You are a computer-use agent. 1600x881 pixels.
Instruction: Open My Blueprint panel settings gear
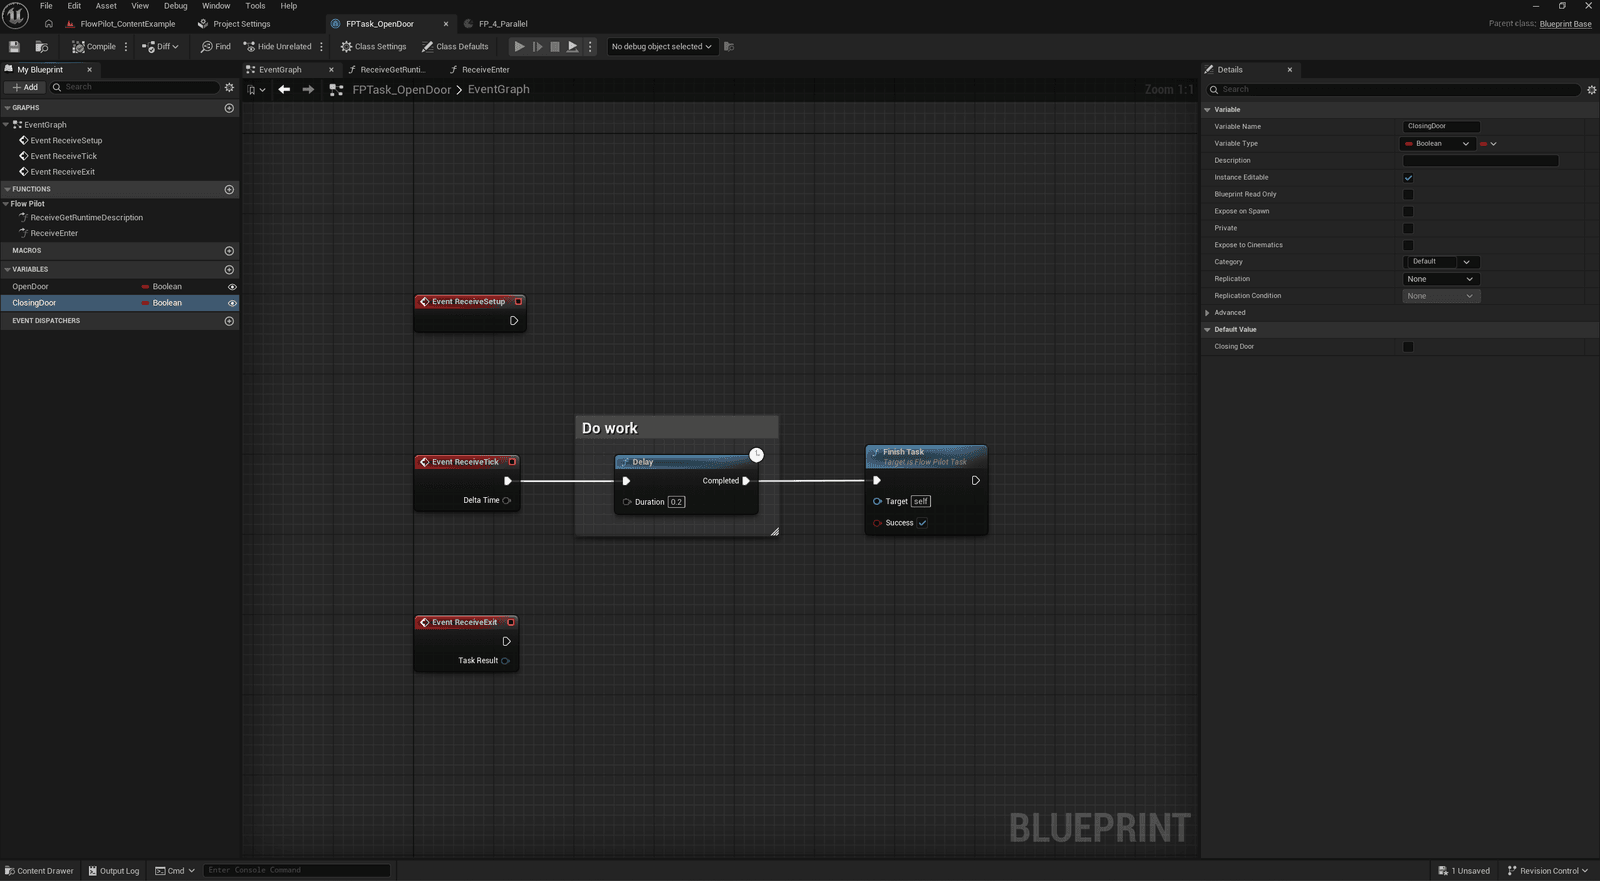(229, 87)
